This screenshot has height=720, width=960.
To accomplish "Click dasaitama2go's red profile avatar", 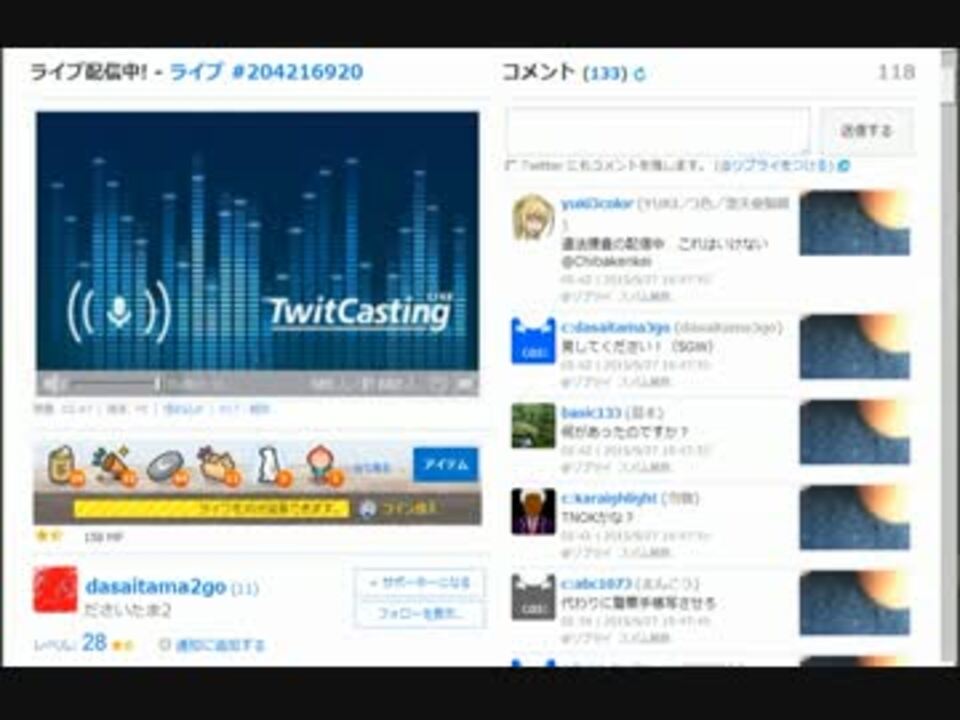I will pyautogui.click(x=55, y=589).
